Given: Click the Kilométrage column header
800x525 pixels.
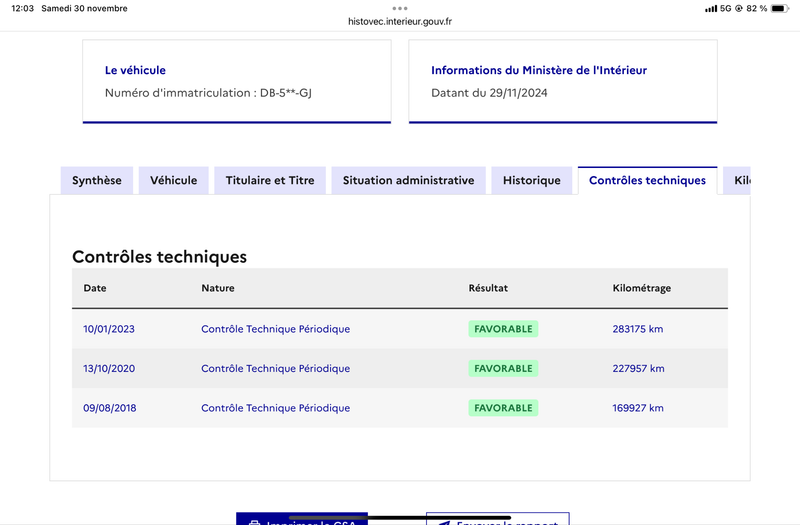Looking at the screenshot, I should (x=642, y=288).
